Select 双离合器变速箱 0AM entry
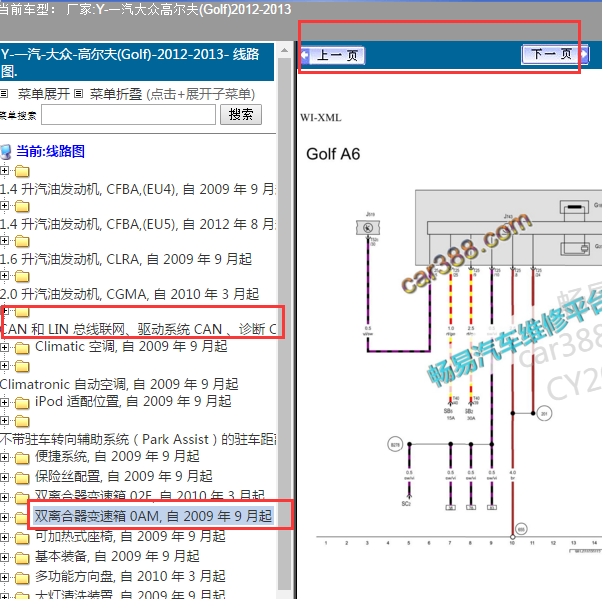Viewport: 602px width, 599px height. point(153,516)
